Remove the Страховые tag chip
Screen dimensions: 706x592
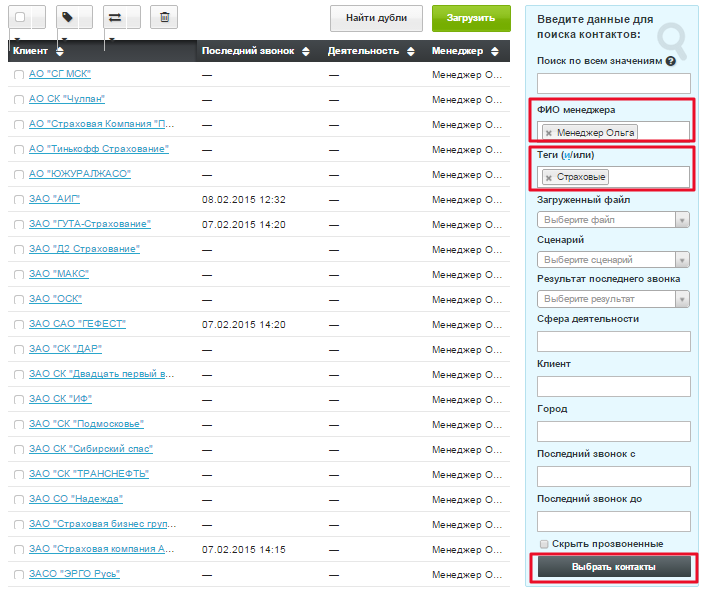(x=548, y=177)
